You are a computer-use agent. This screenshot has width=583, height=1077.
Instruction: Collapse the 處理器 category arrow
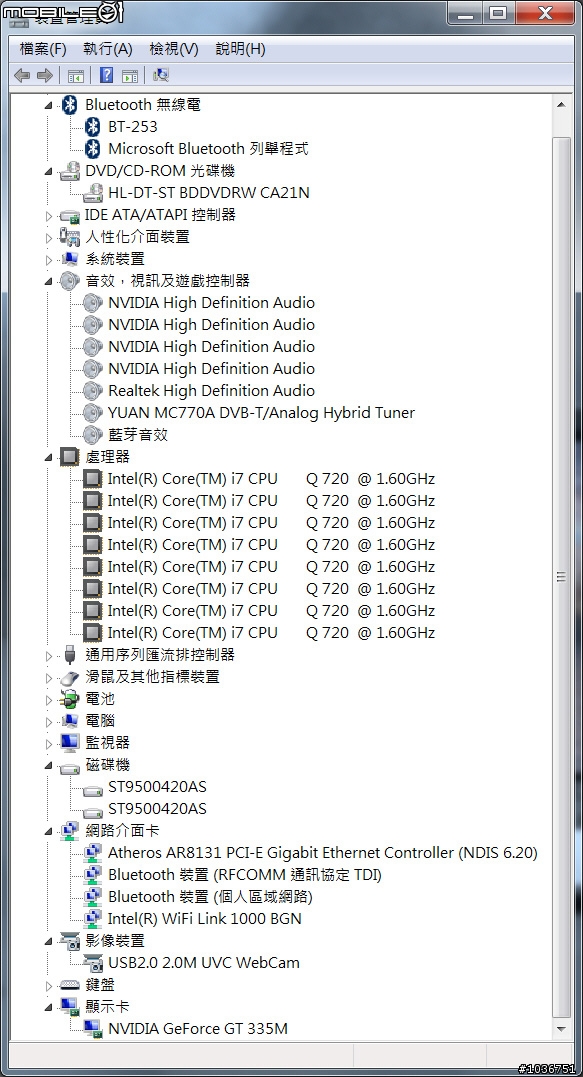[x=48, y=457]
